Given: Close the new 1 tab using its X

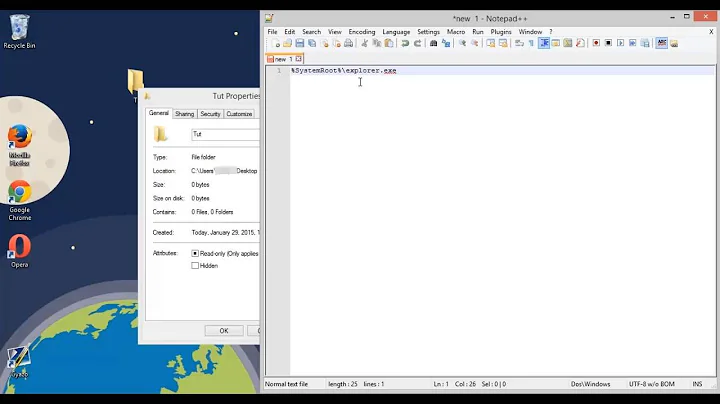Looking at the screenshot, I should (298, 59).
